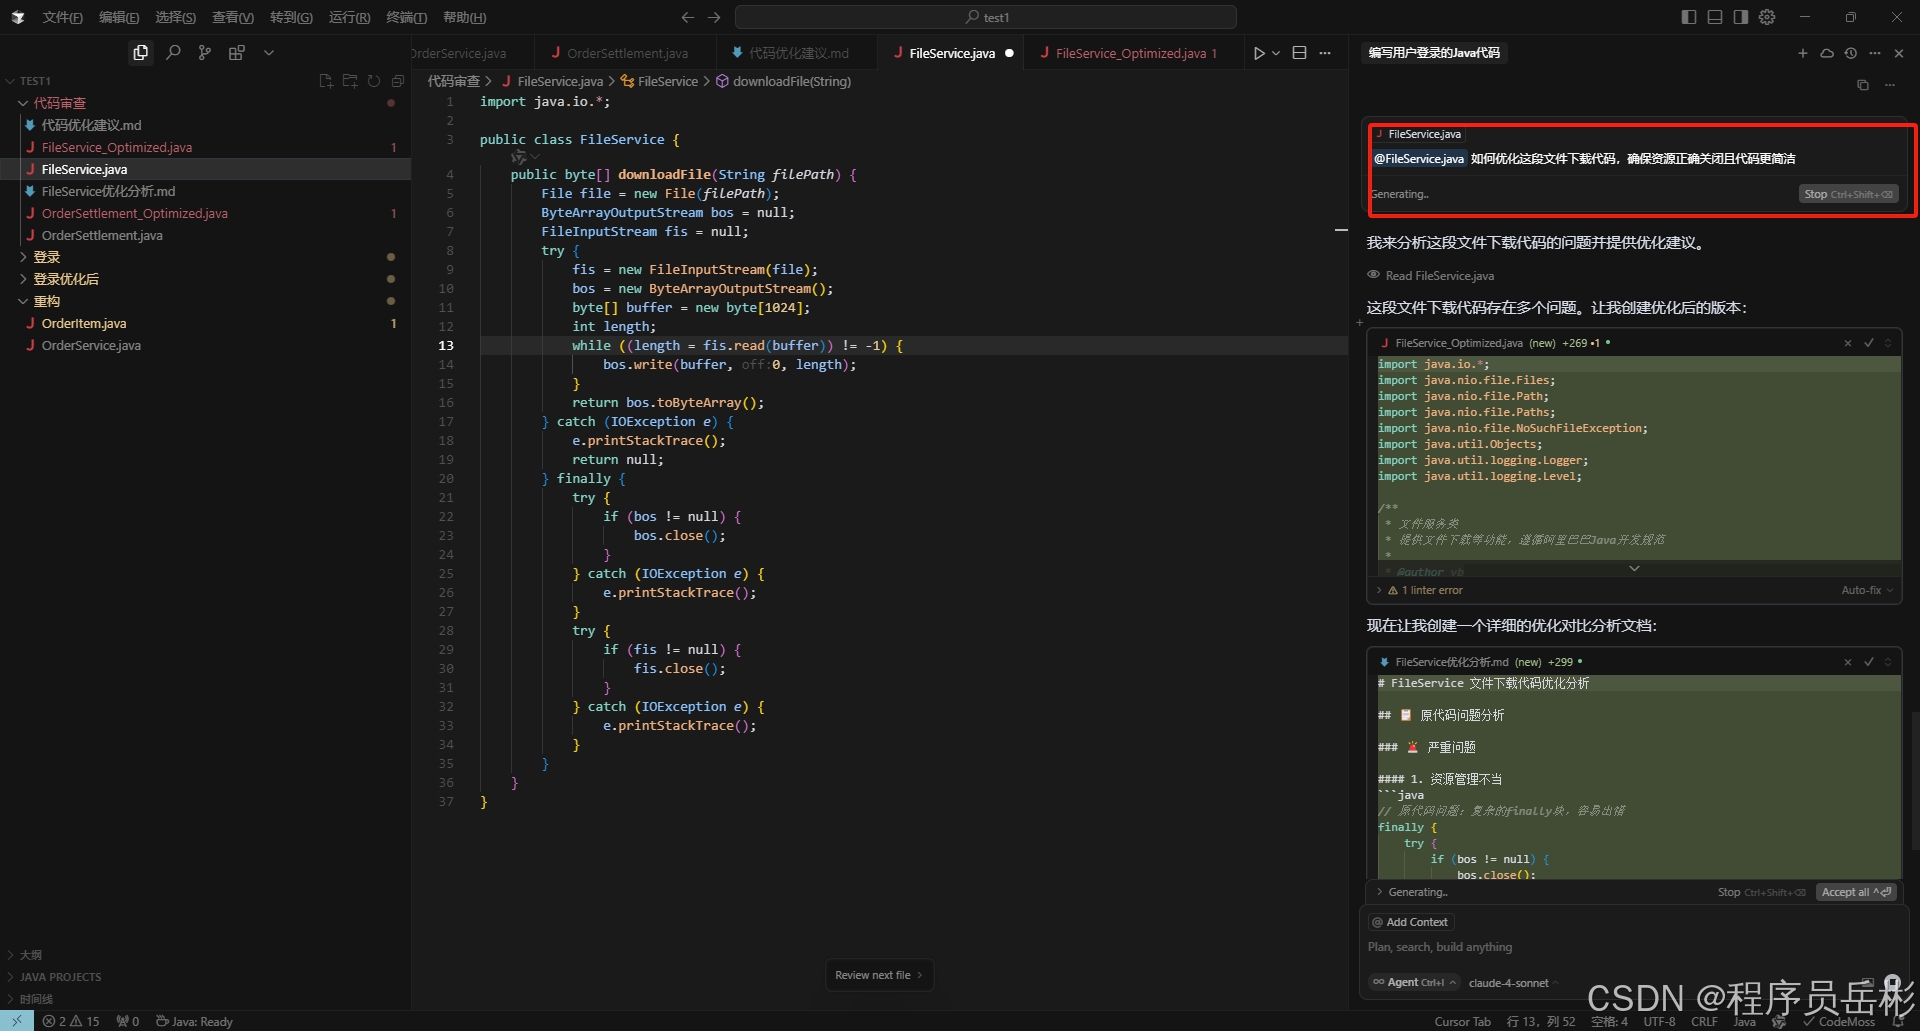Viewport: 1920px width, 1031px height.
Task: Open chat history via the clock icon
Action: (x=1851, y=53)
